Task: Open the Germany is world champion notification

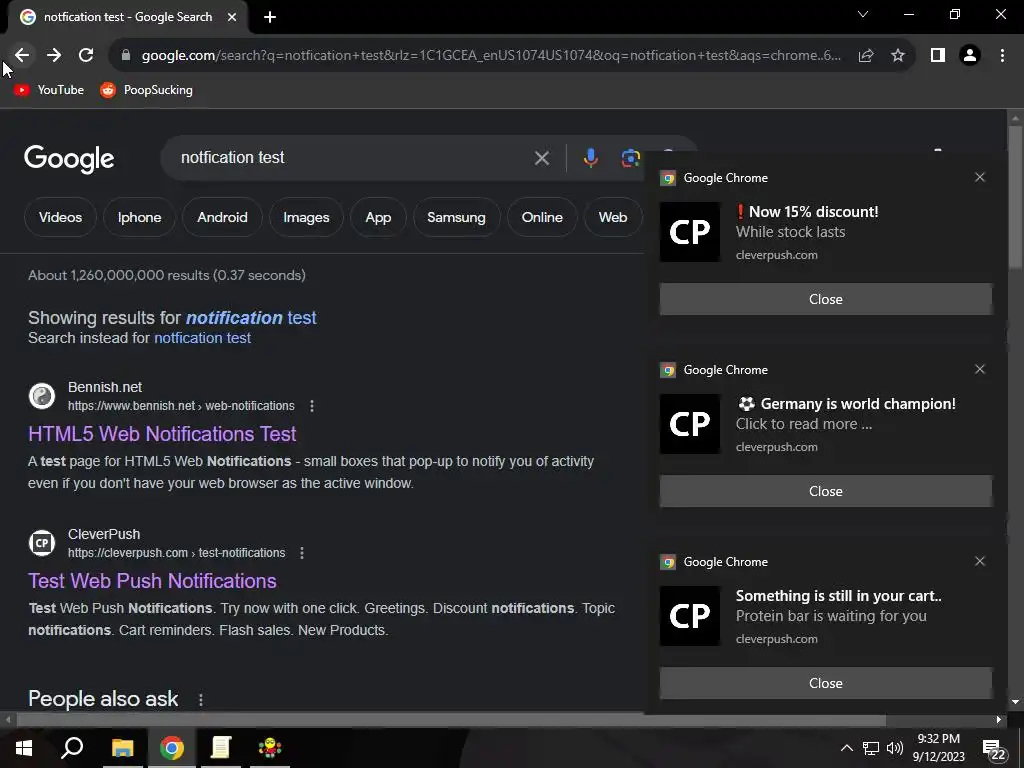Action: [826, 424]
